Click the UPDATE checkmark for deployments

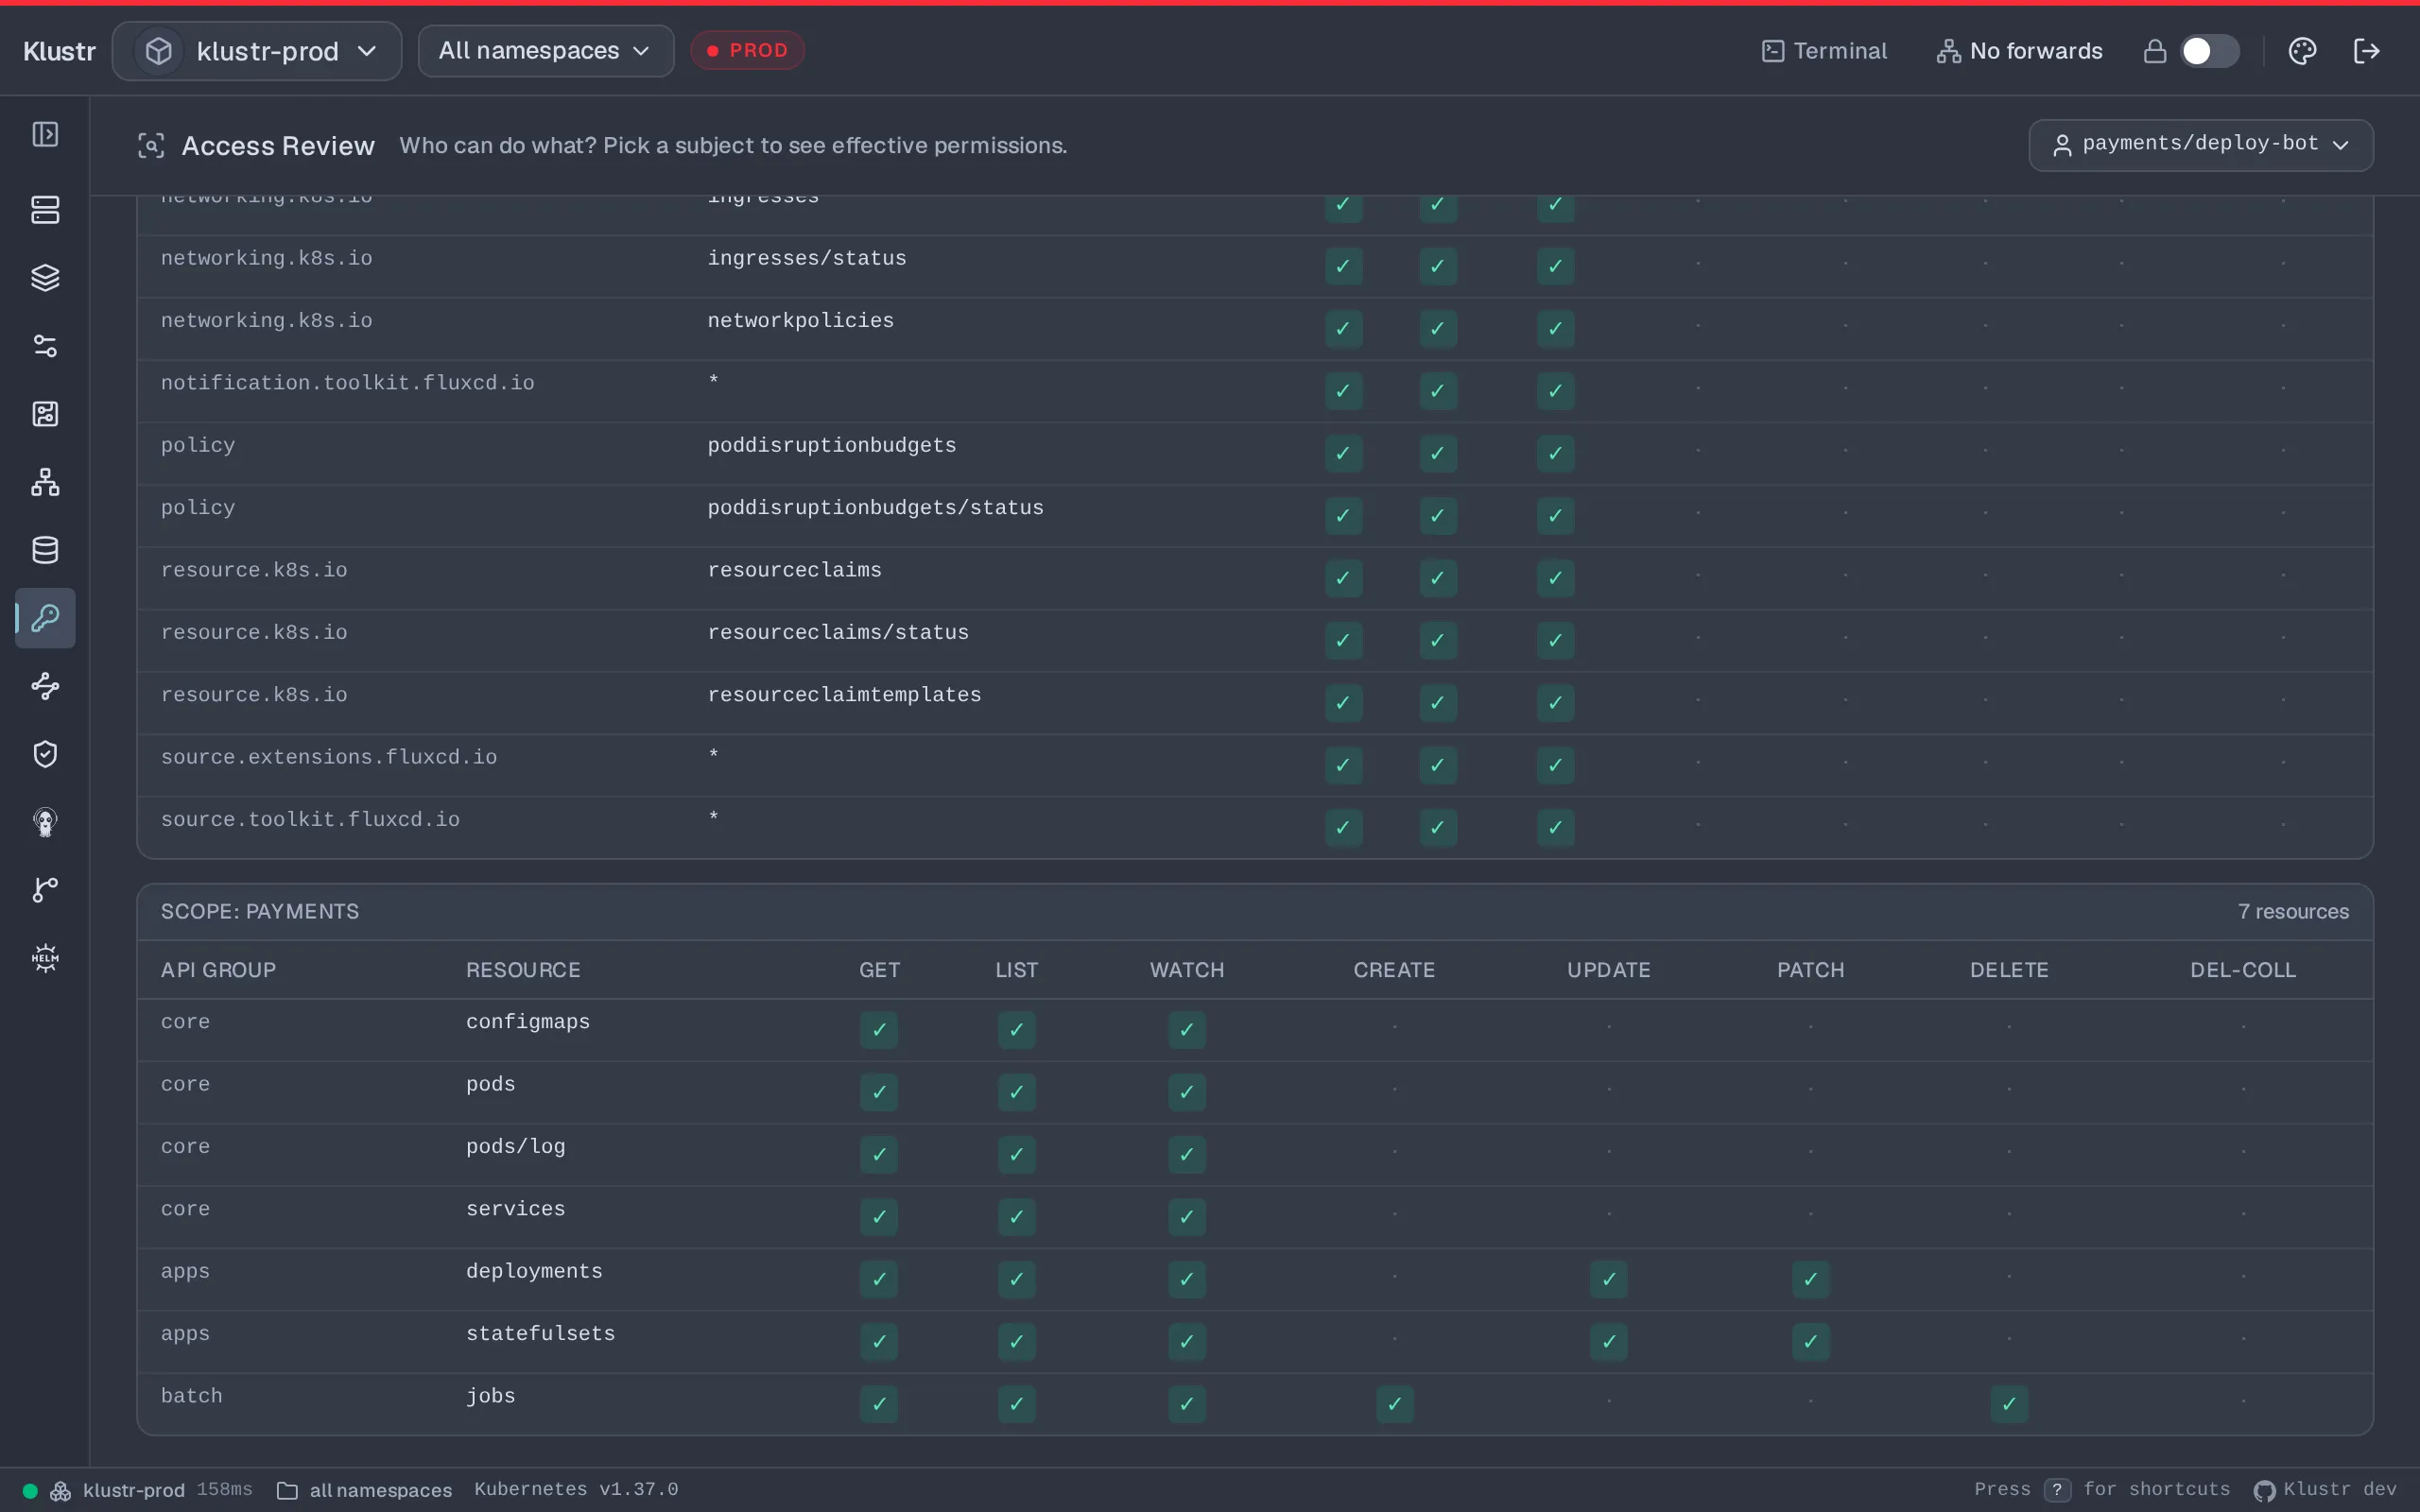1608,1279
